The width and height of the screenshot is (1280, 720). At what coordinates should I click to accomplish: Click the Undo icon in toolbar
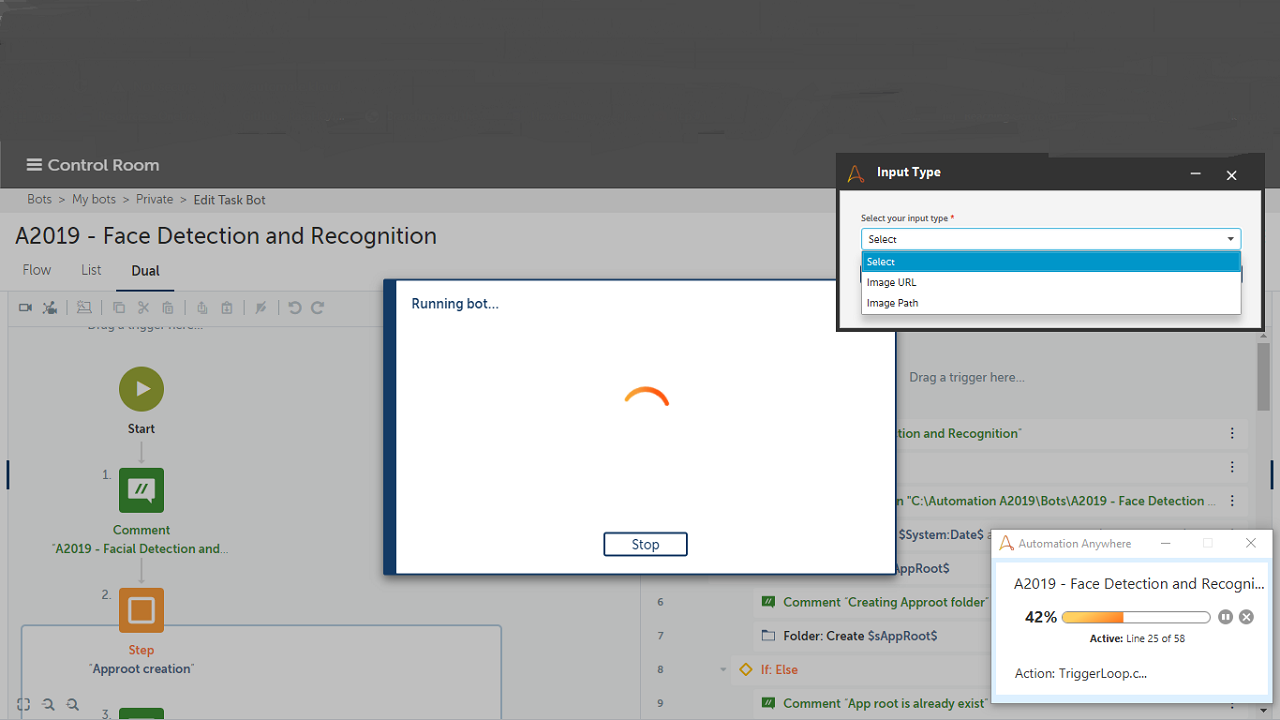[295, 308]
